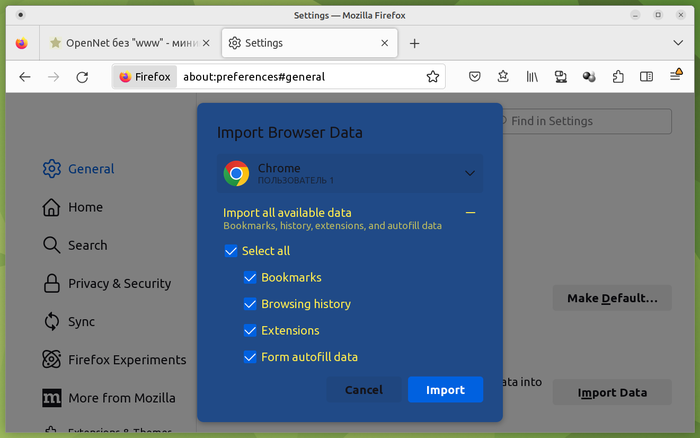Switch to the OpenNet tab
The image size is (700, 438).
click(130, 43)
